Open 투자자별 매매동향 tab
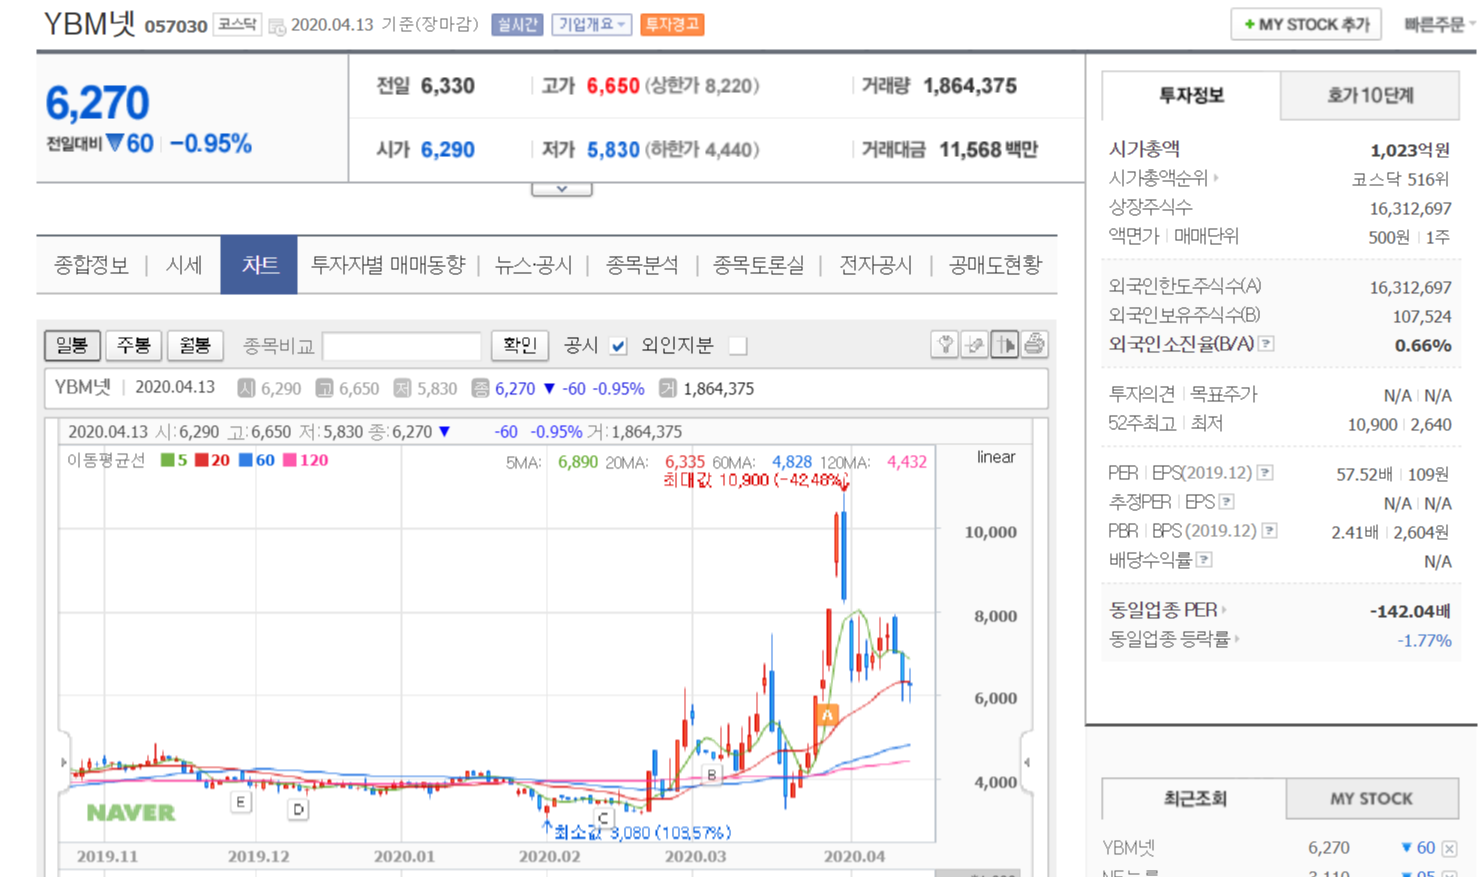This screenshot has width=1483, height=877. (x=388, y=265)
